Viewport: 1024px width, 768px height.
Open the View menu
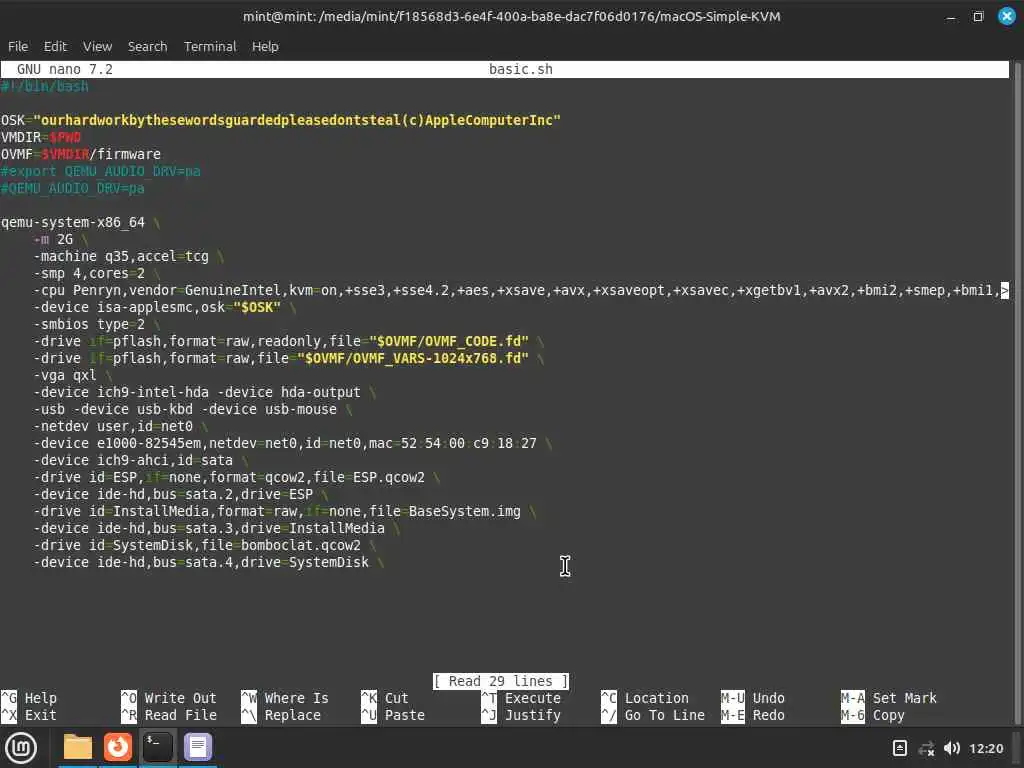[97, 46]
